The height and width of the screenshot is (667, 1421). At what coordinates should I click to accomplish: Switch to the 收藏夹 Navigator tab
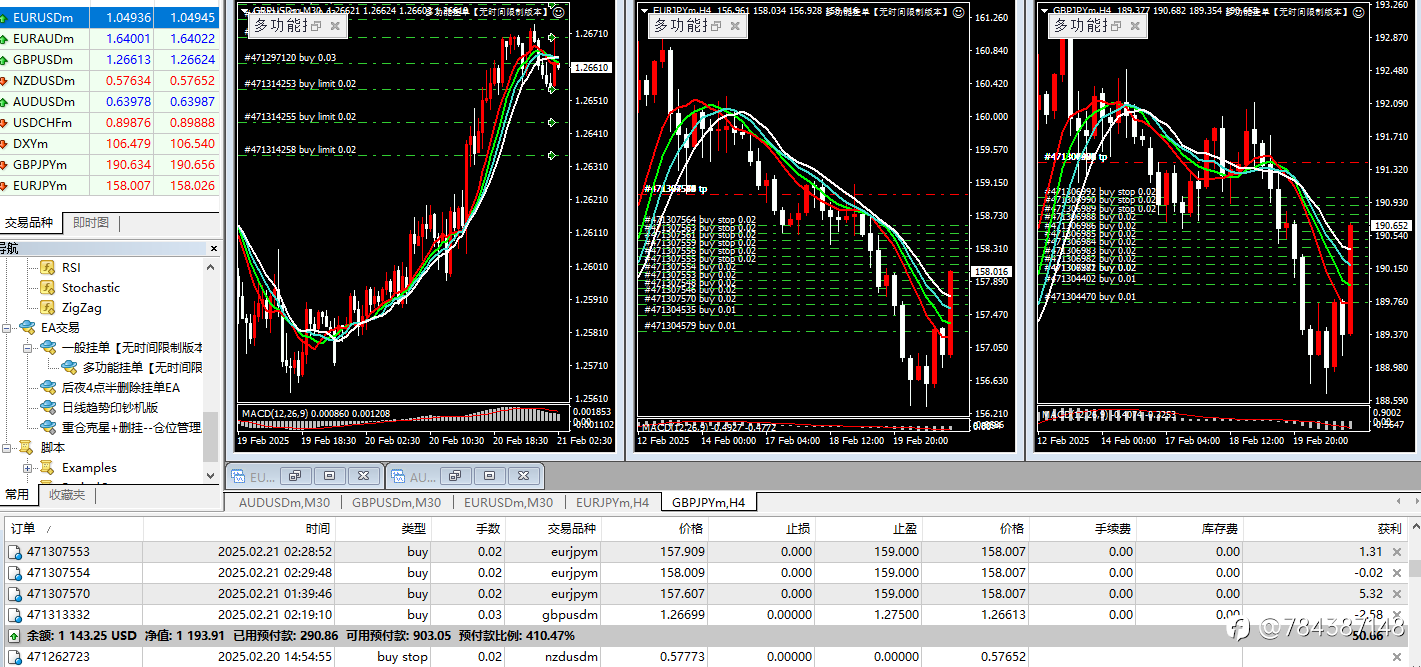click(x=68, y=494)
